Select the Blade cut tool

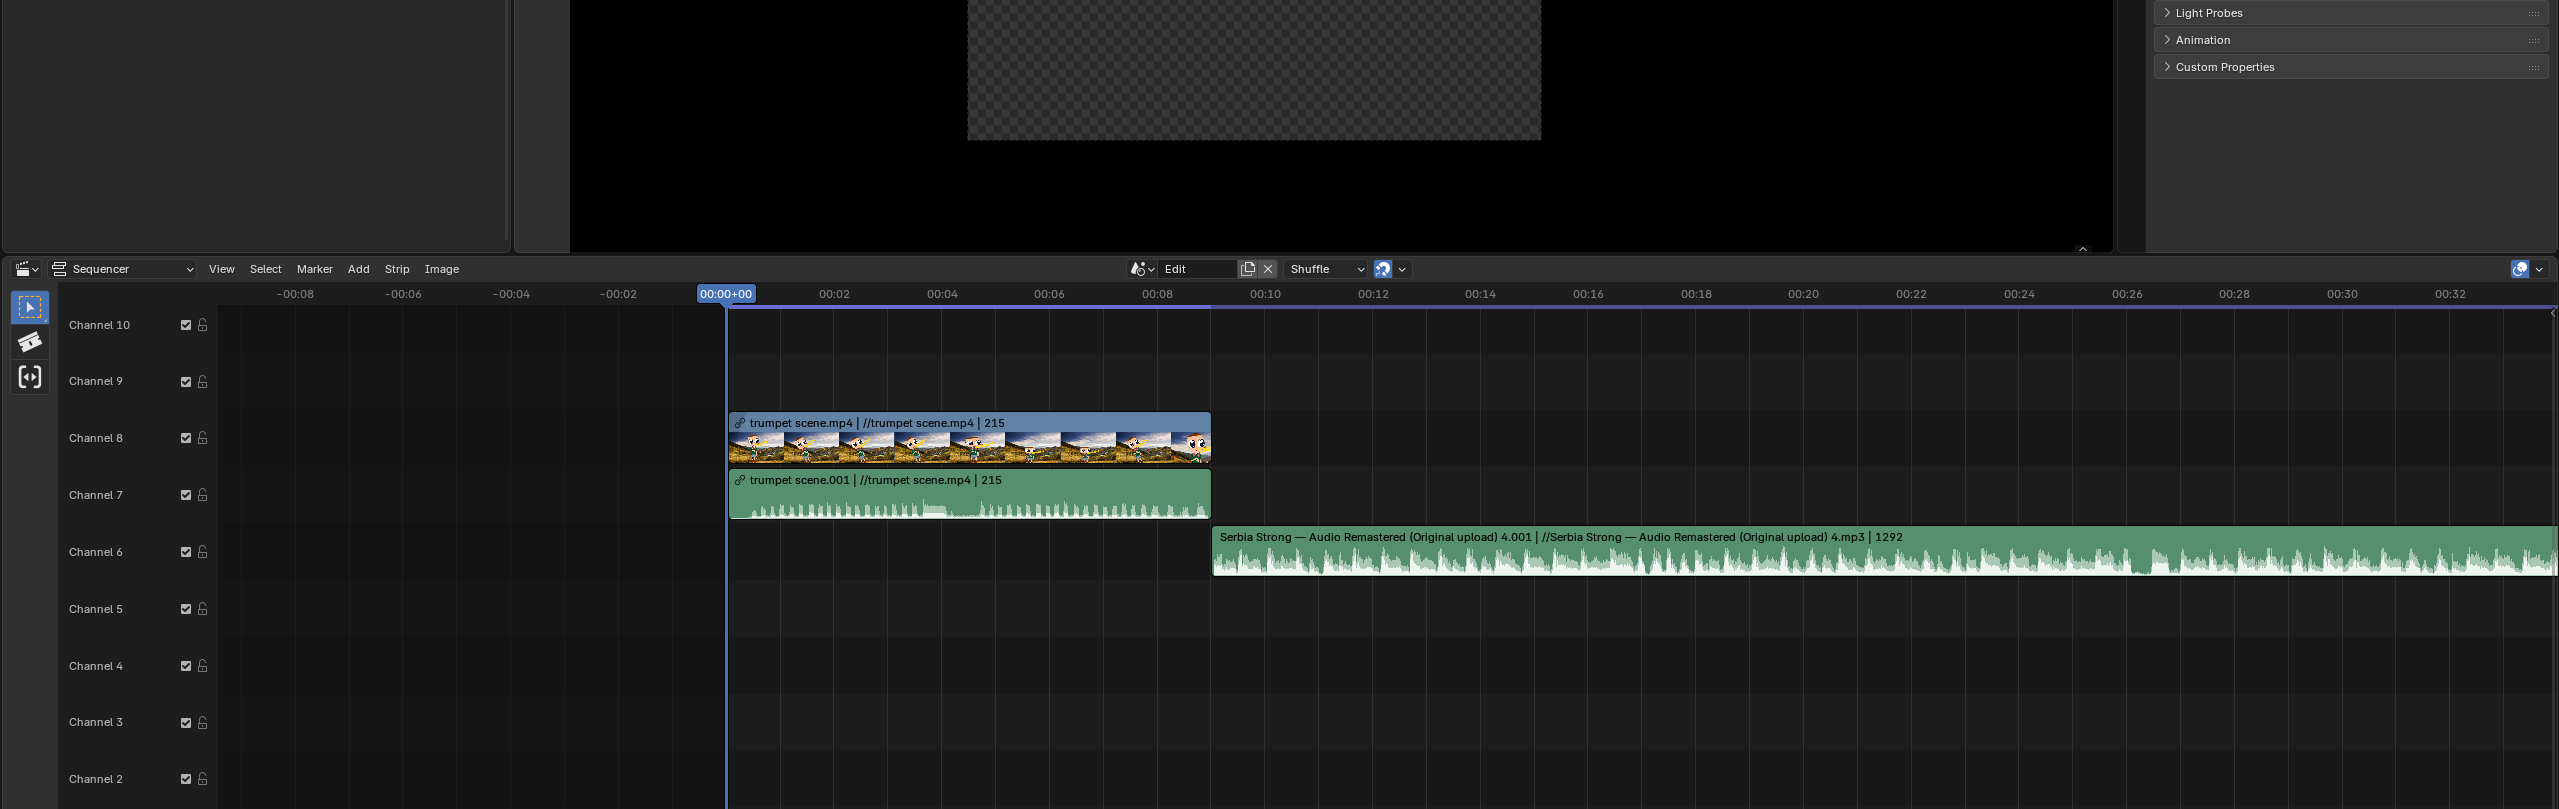point(30,342)
